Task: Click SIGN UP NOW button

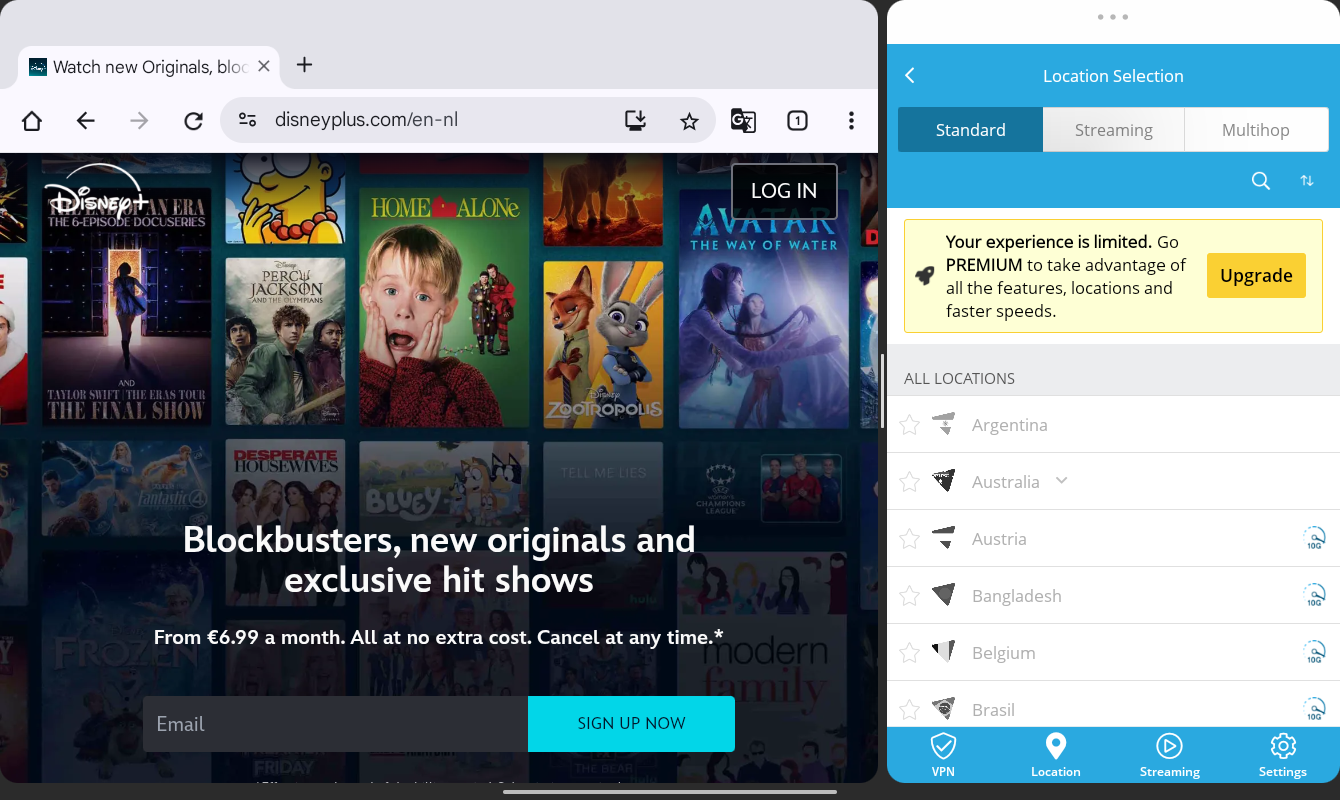Action: coord(631,724)
